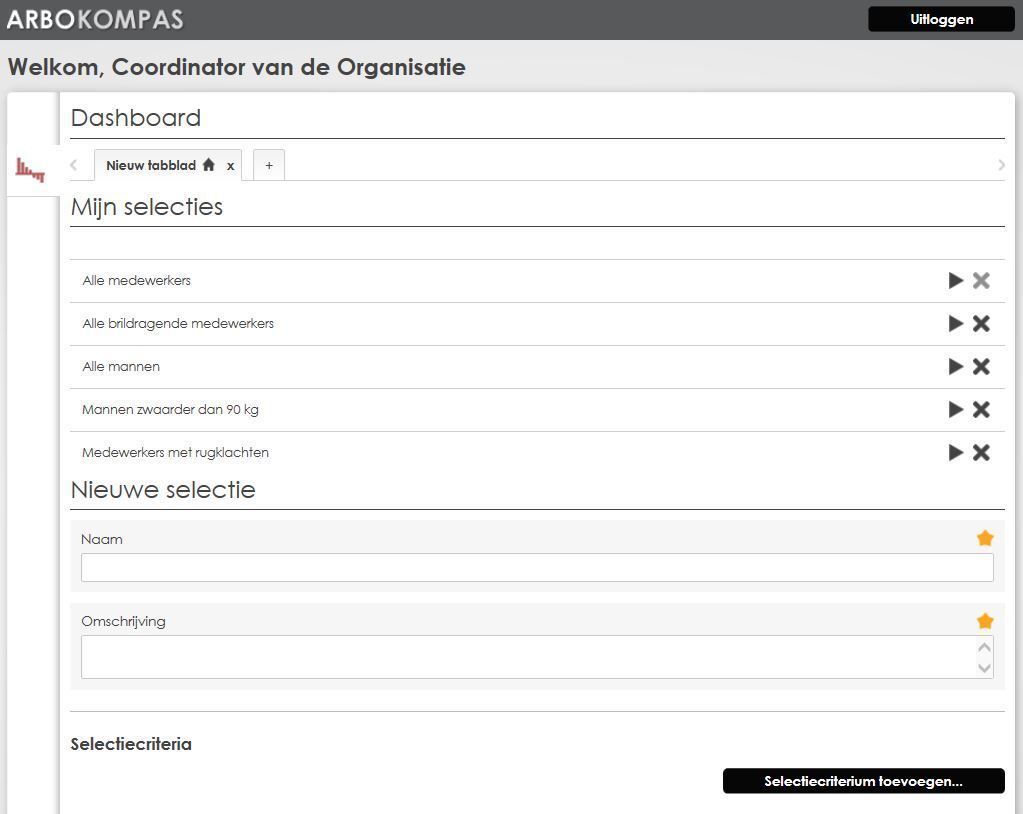Close the 'Nieuw tabblad' tab

[x=230, y=166]
